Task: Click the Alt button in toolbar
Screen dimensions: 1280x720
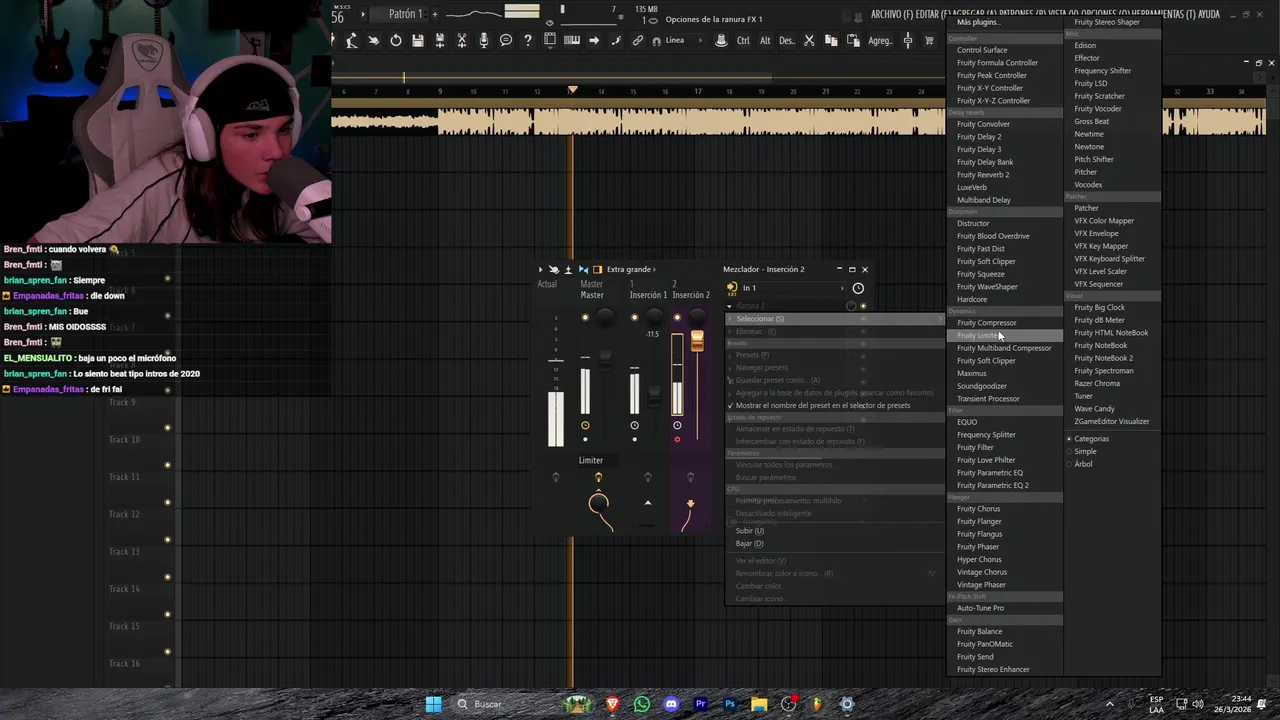Action: [765, 40]
